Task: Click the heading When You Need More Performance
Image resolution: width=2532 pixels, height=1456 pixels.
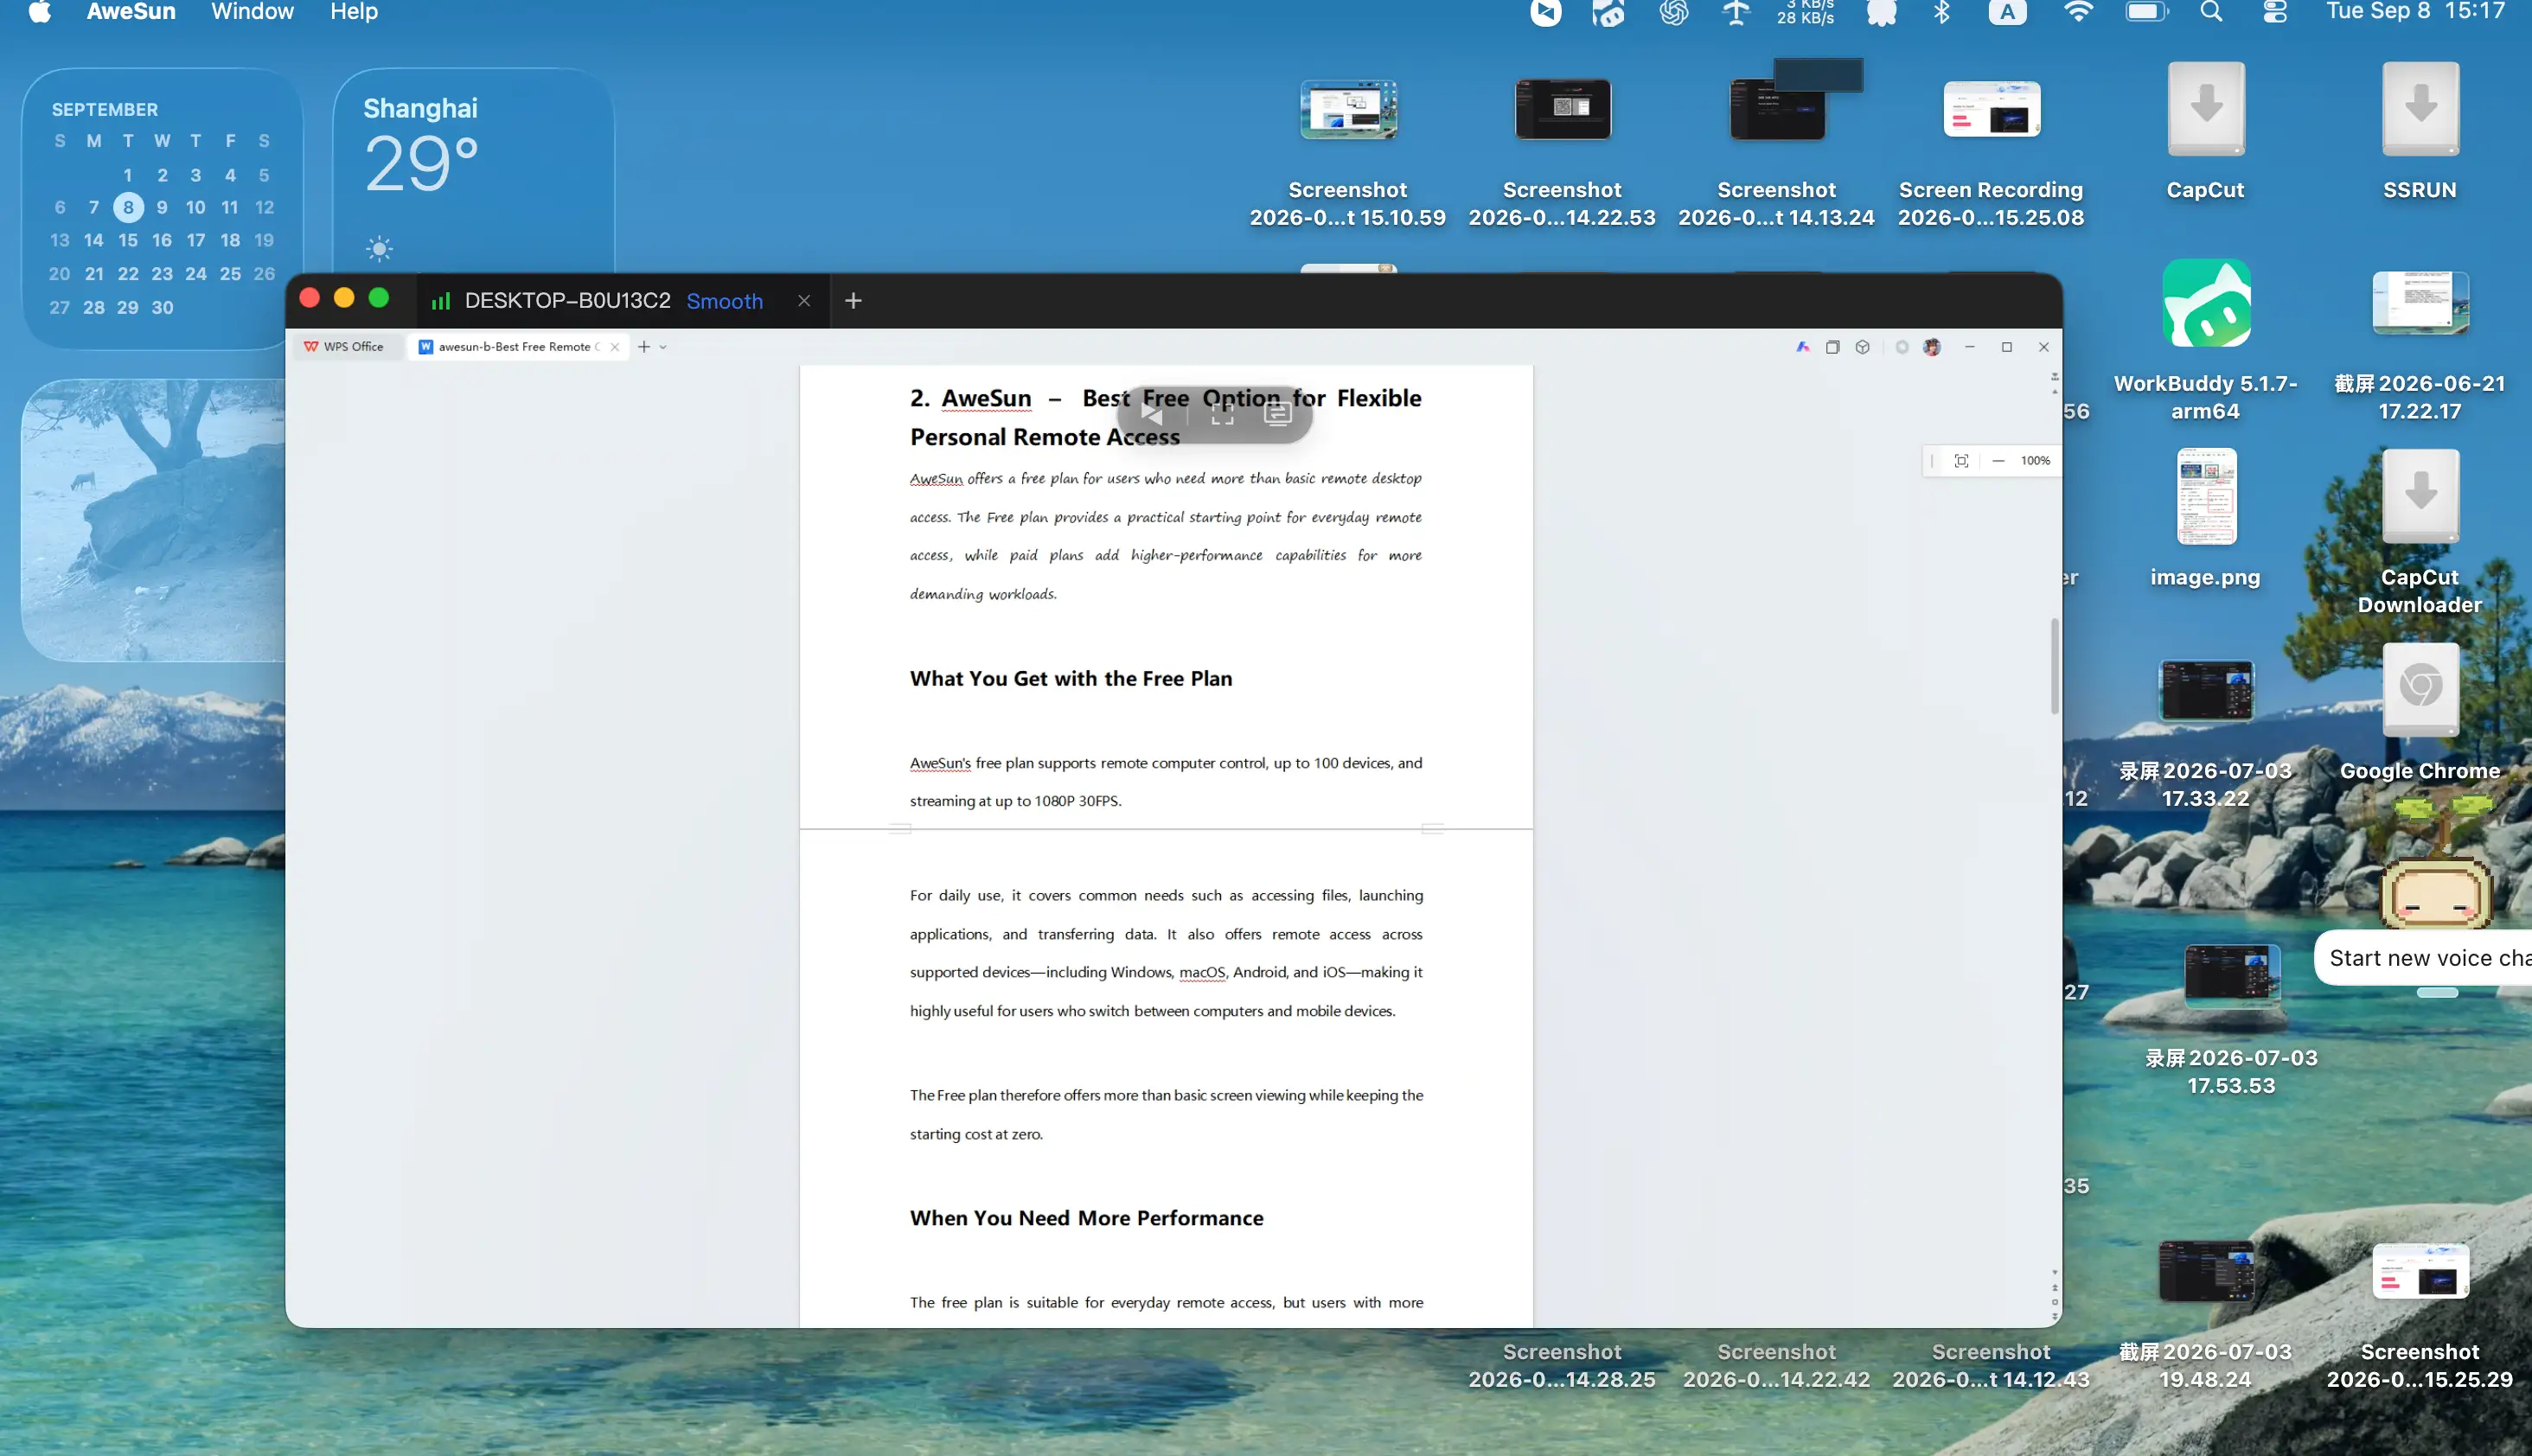Action: coord(1086,1218)
